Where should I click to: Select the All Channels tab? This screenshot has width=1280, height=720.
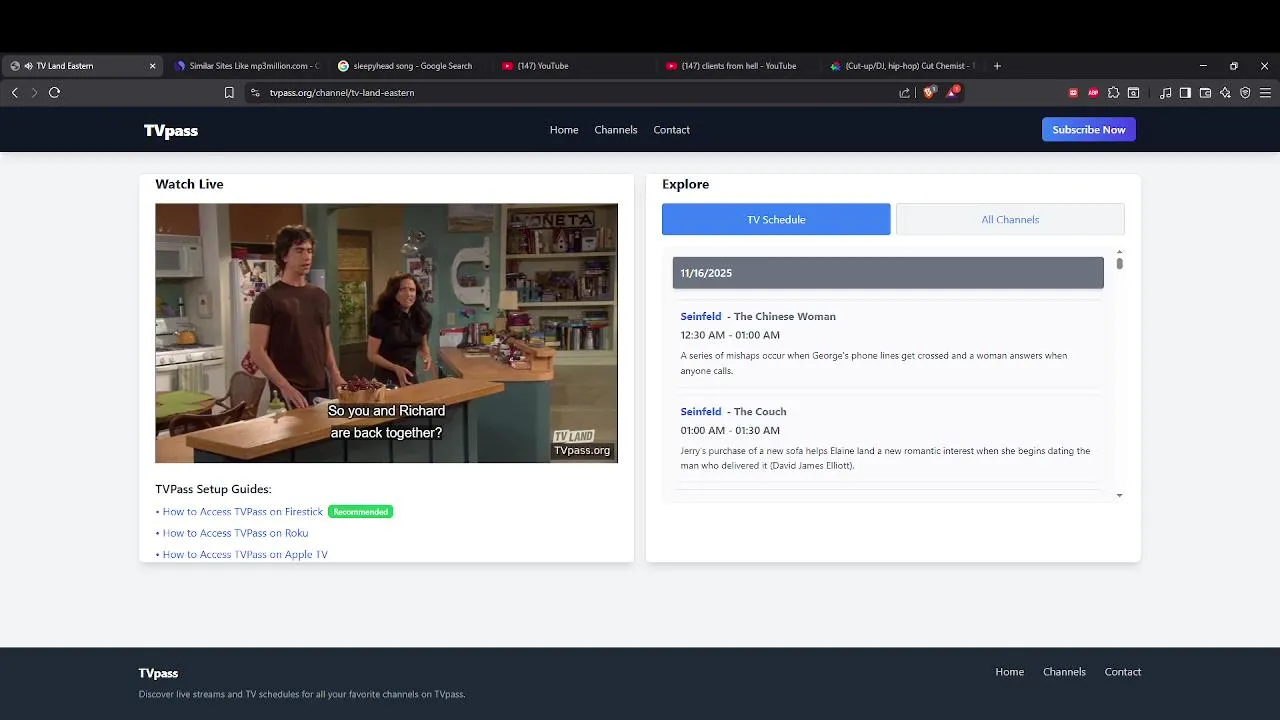point(1010,219)
